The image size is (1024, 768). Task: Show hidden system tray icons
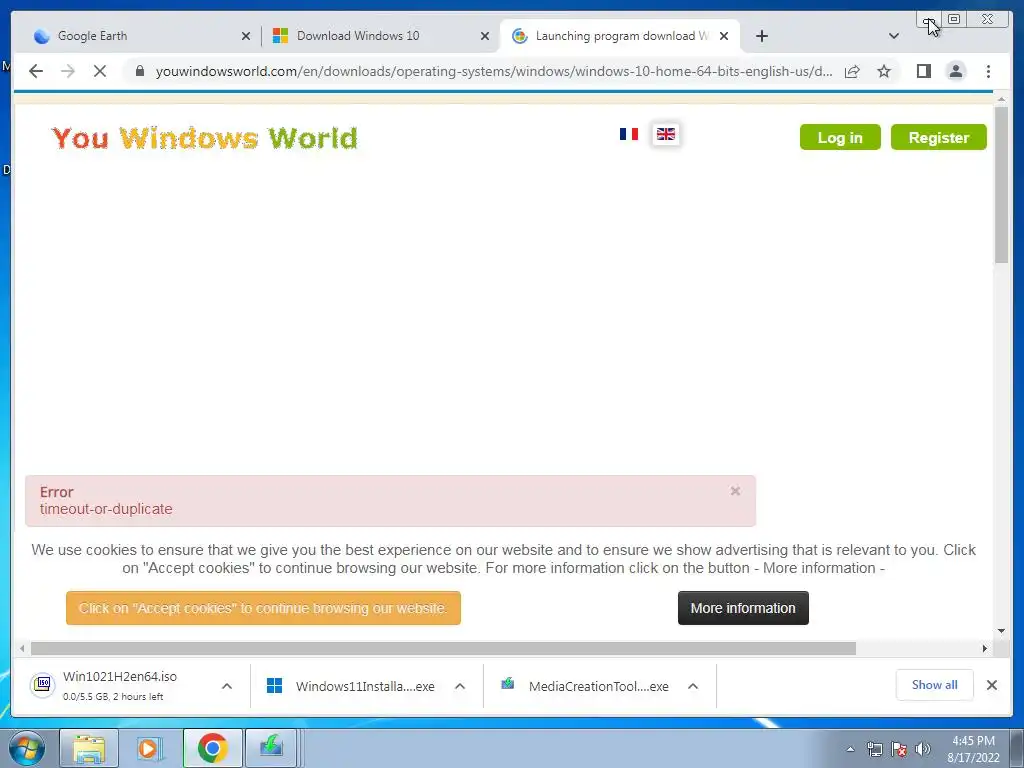pos(850,749)
